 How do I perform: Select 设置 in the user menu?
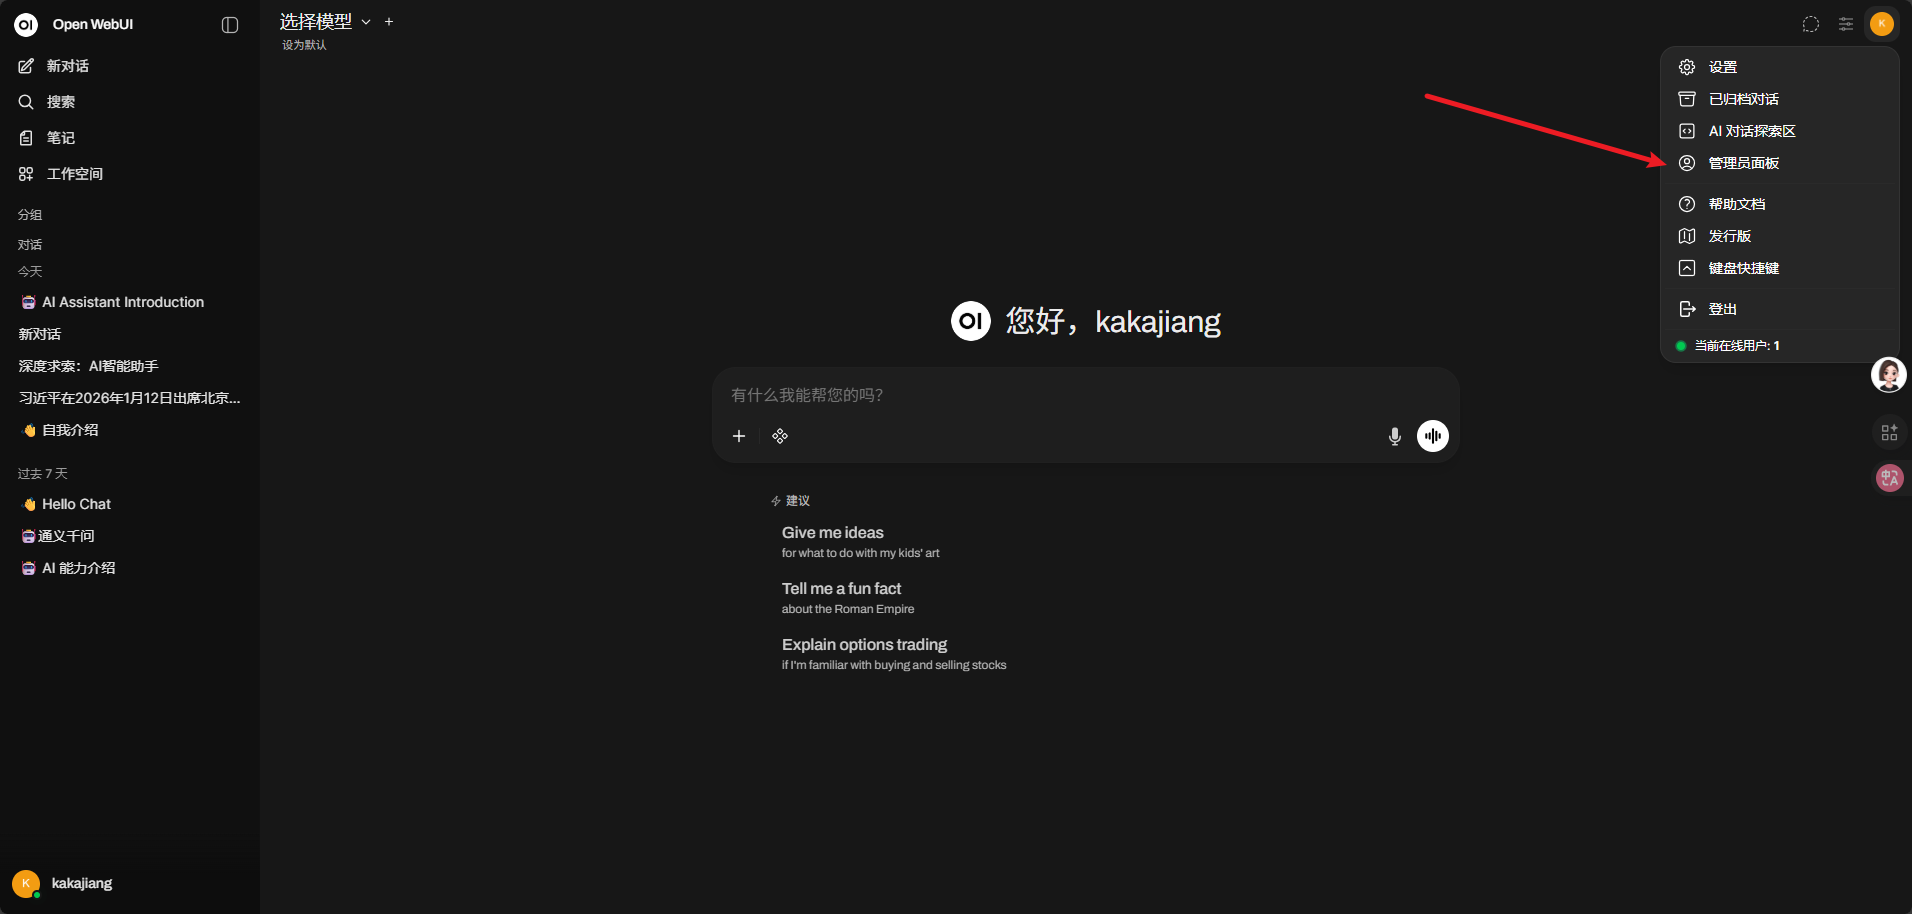pos(1722,66)
